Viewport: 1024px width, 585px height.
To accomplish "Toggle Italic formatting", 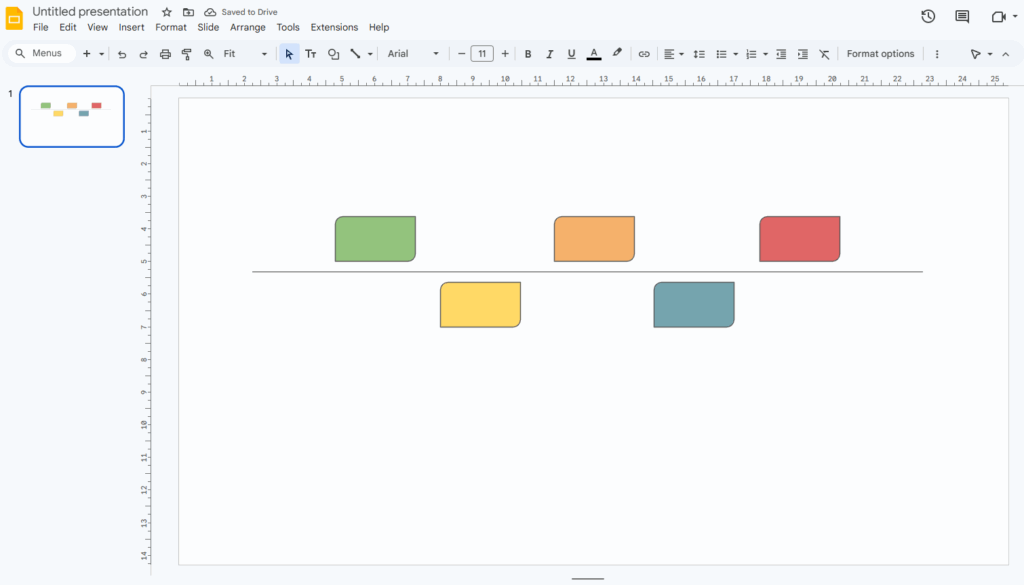I will click(549, 54).
